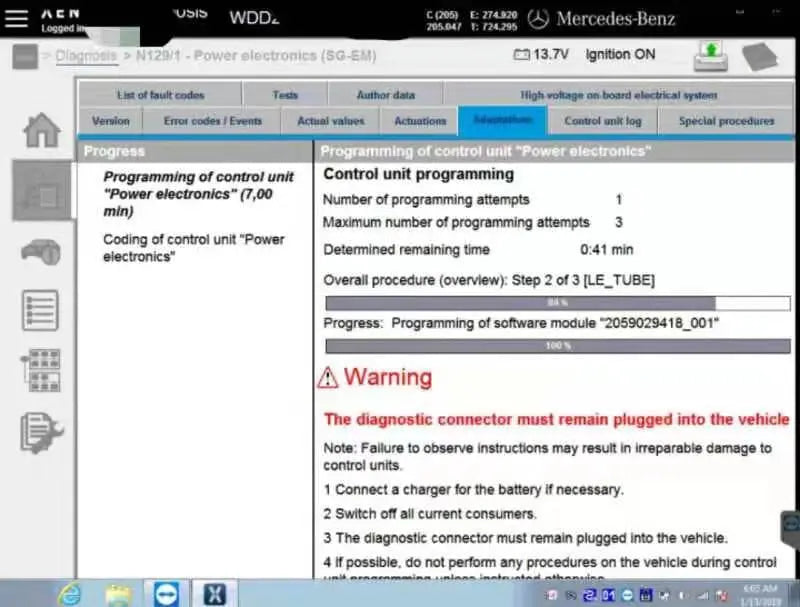The width and height of the screenshot is (800, 607).
Task: Open the Control unit log tab
Action: pos(603,121)
